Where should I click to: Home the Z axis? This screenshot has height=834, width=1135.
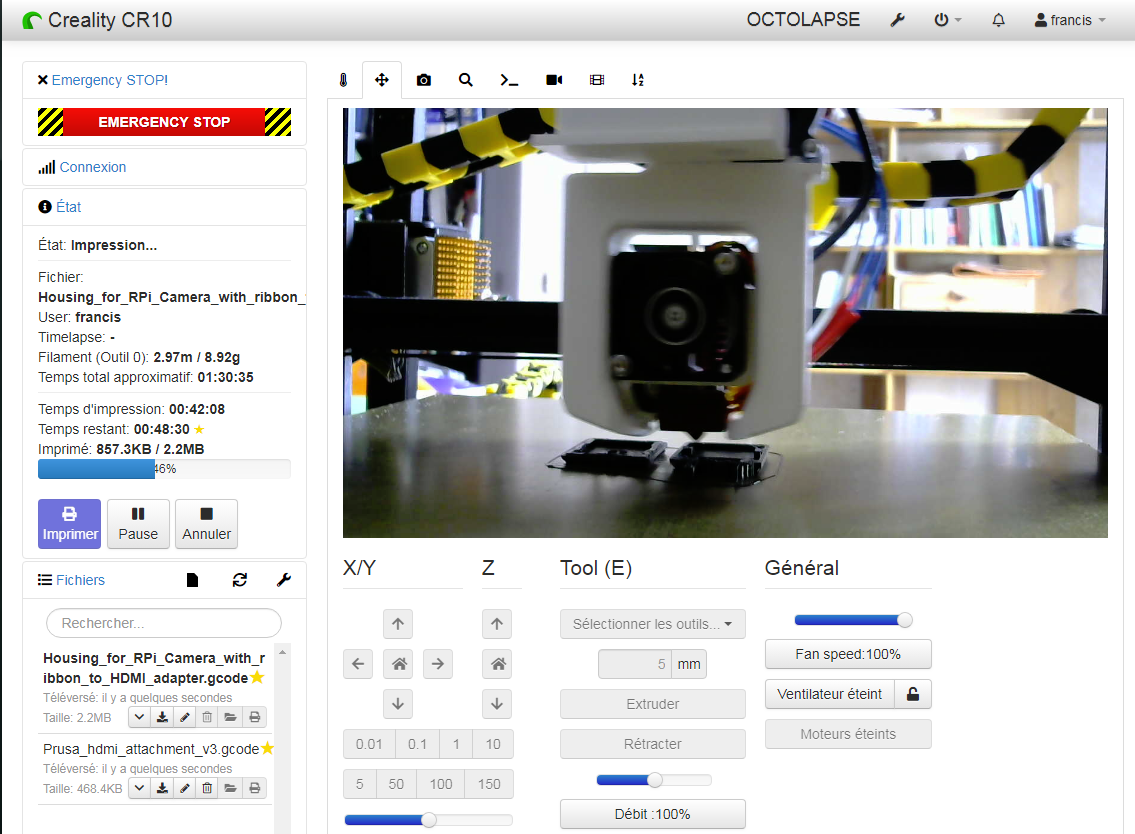pos(498,664)
